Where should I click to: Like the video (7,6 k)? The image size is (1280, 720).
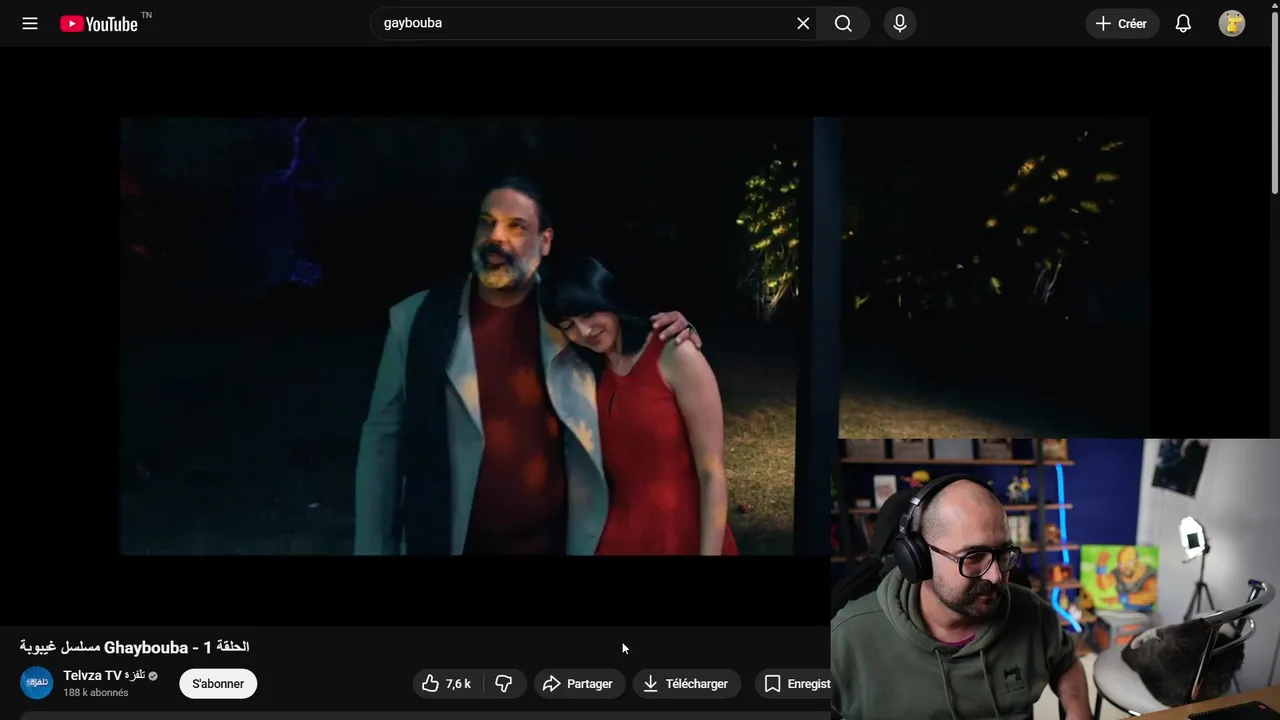pyautogui.click(x=448, y=684)
